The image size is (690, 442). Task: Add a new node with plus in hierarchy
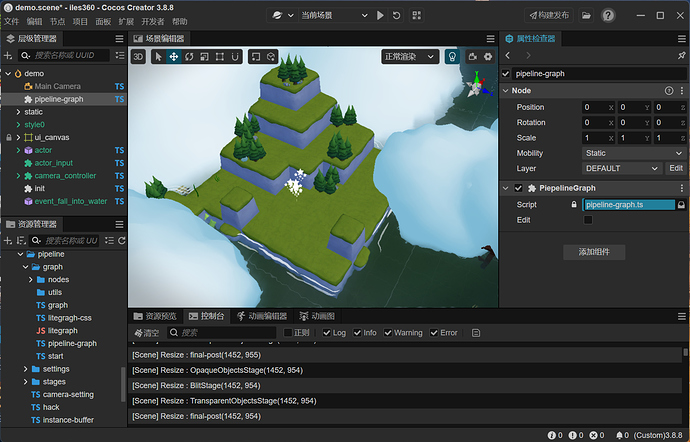click(x=7, y=55)
